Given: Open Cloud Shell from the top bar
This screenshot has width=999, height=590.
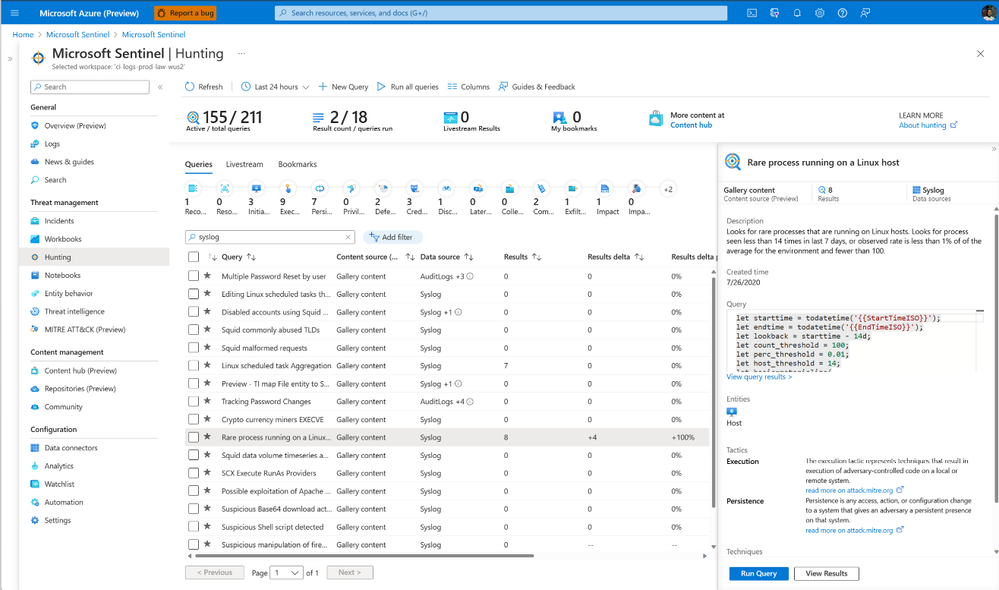Looking at the screenshot, I should click(x=752, y=13).
